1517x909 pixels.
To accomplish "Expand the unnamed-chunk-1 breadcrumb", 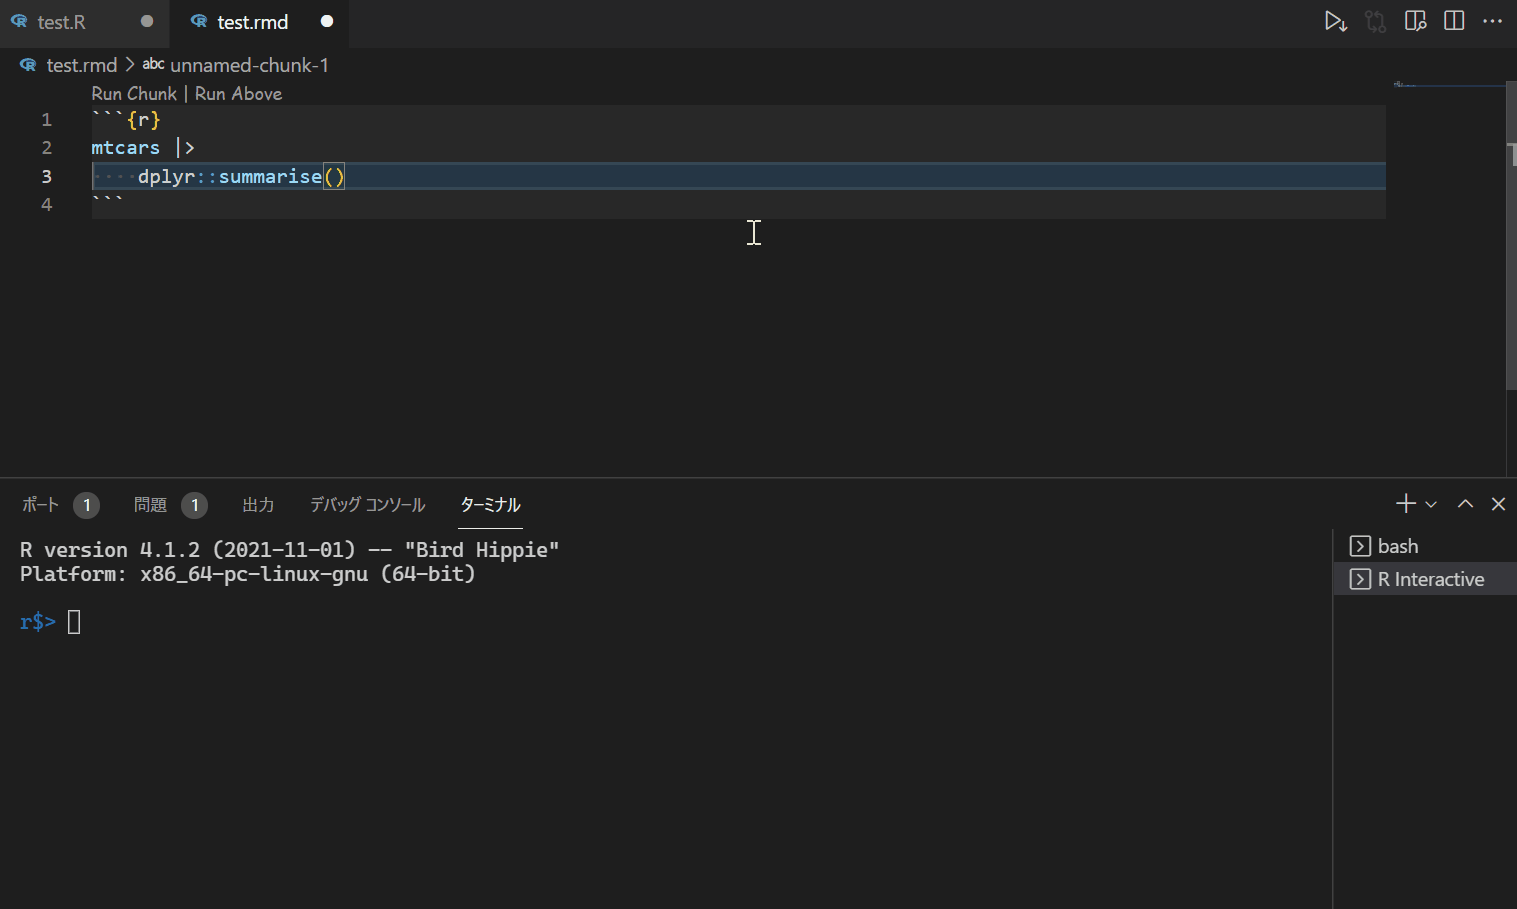I will click(250, 65).
